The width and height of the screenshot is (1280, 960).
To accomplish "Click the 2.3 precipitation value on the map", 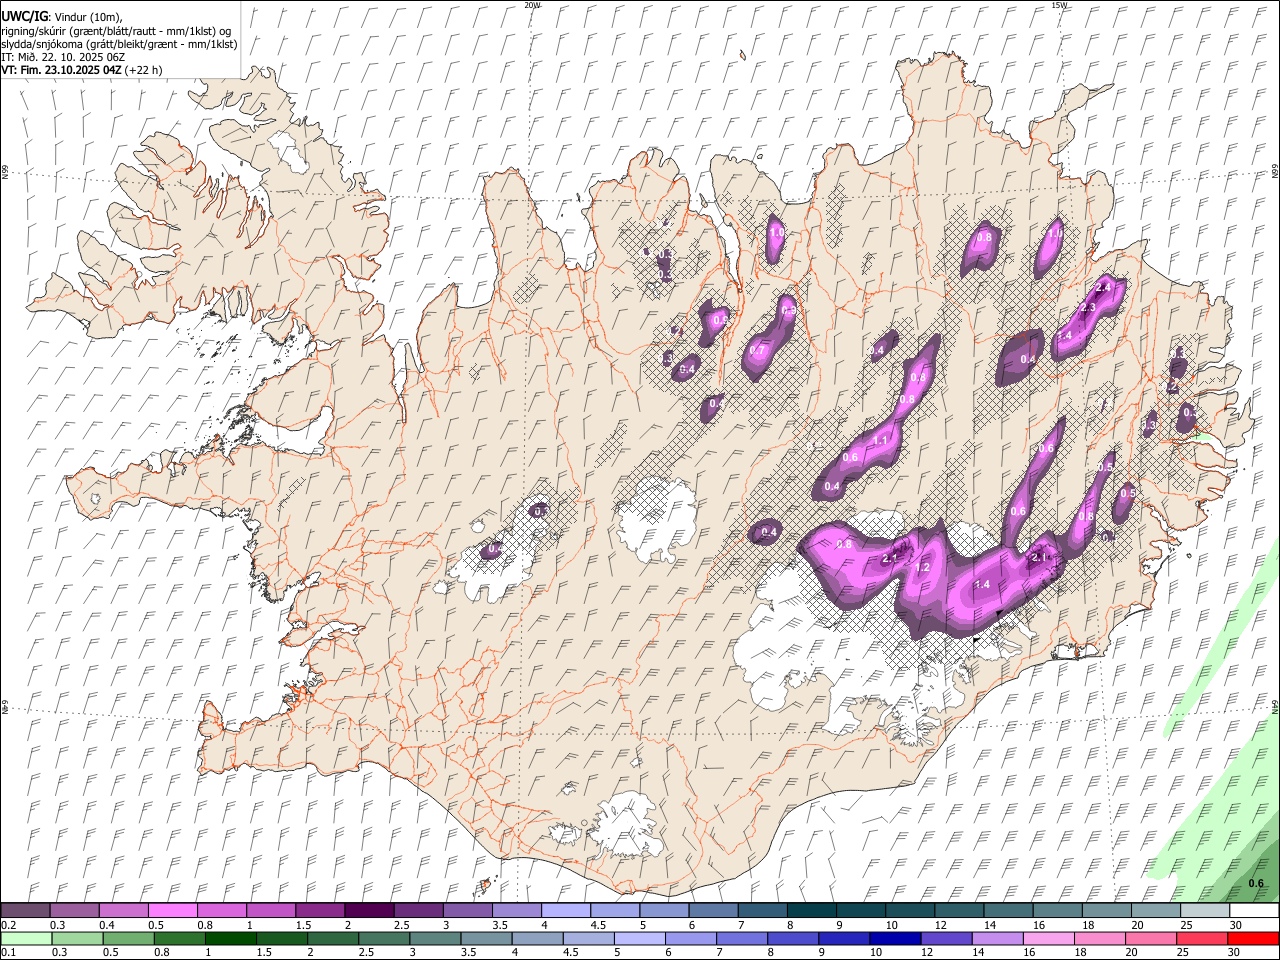I will point(1088,308).
